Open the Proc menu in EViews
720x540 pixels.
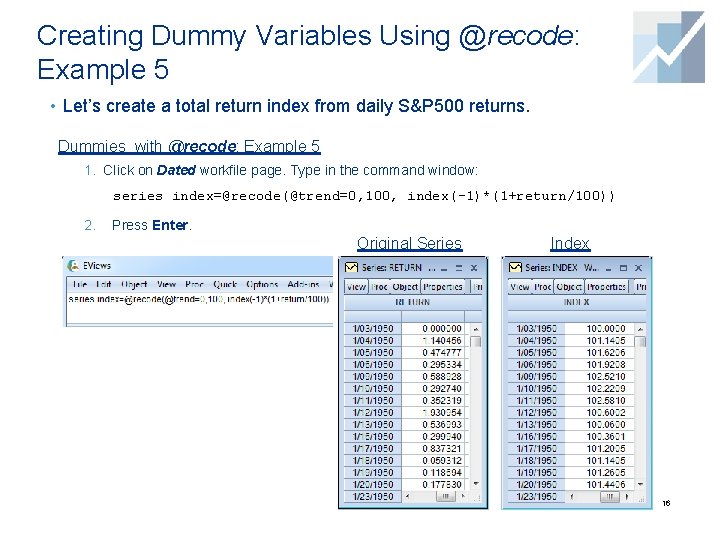click(x=194, y=284)
